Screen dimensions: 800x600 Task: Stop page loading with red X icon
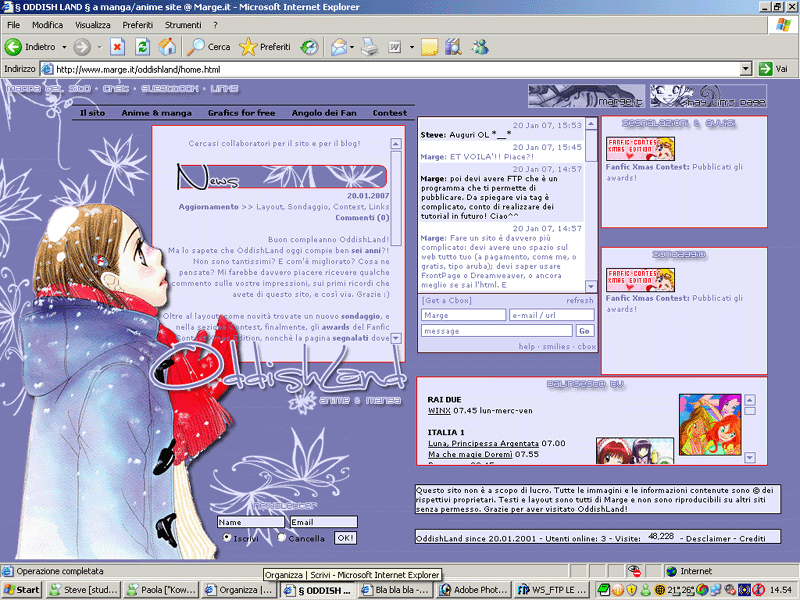[117, 47]
